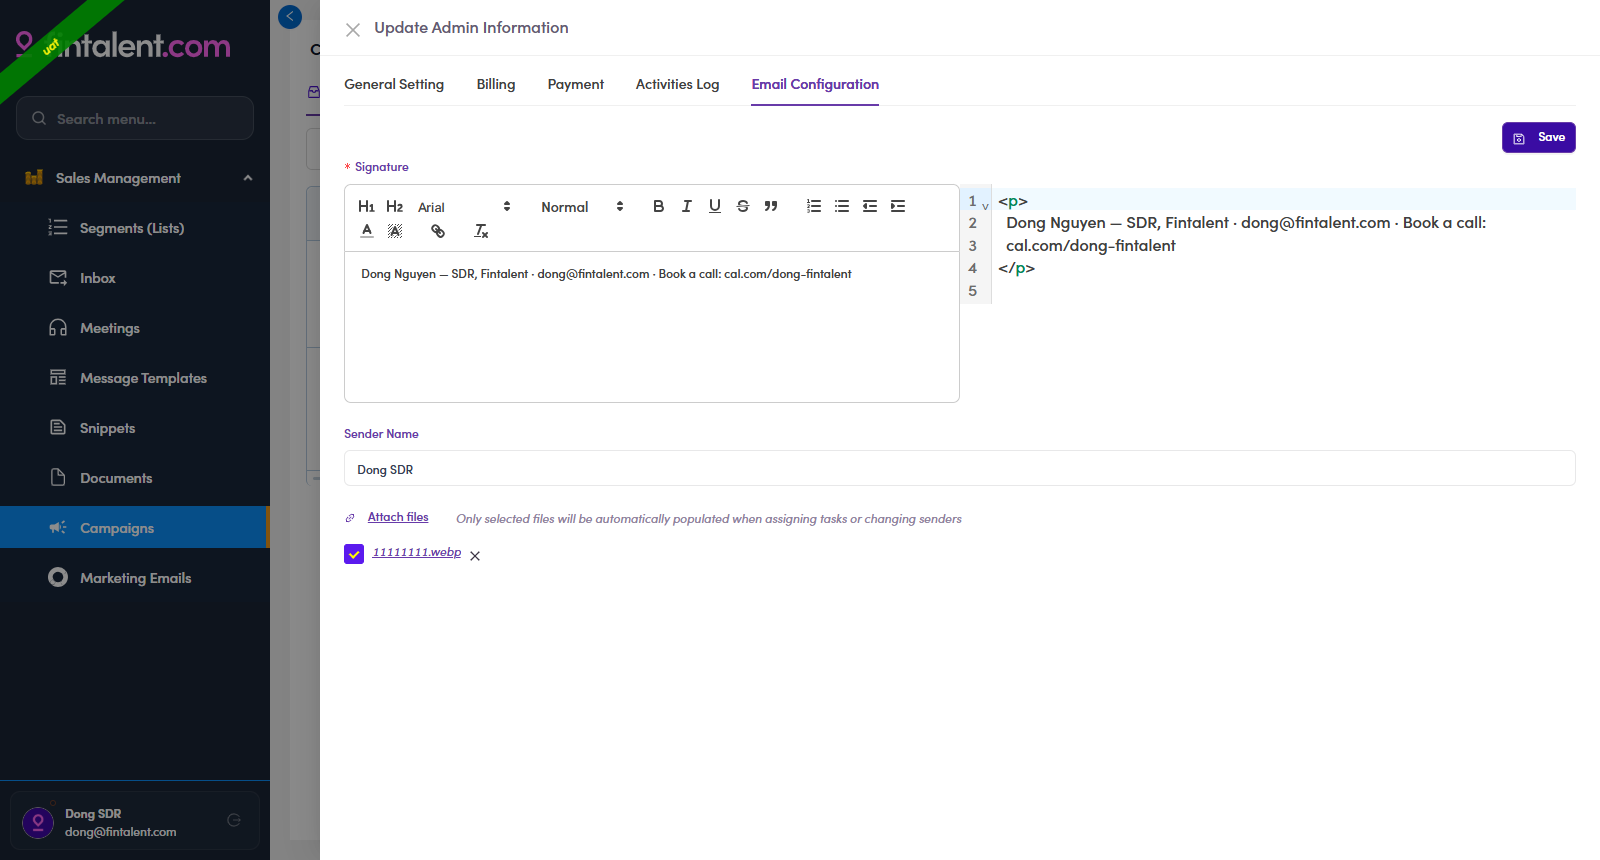
Task: Open Marketing Emails in sidebar
Action: coord(133,578)
